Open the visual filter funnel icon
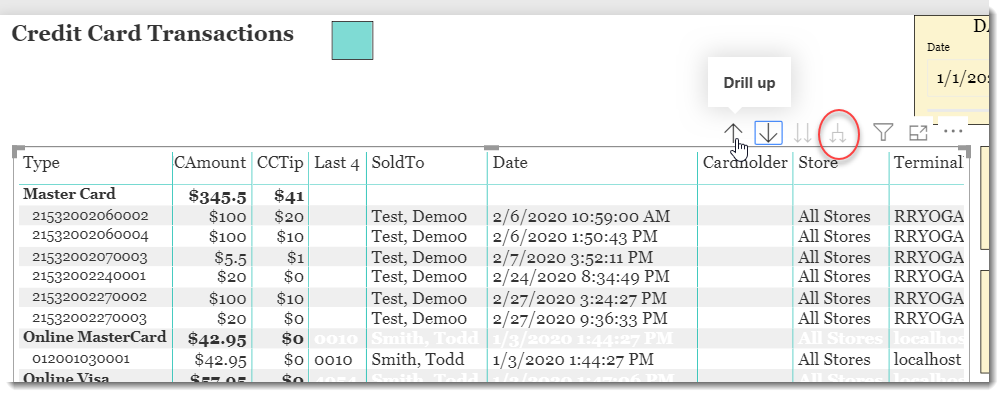Image resolution: width=1004 pixels, height=397 pixels. pos(884,133)
